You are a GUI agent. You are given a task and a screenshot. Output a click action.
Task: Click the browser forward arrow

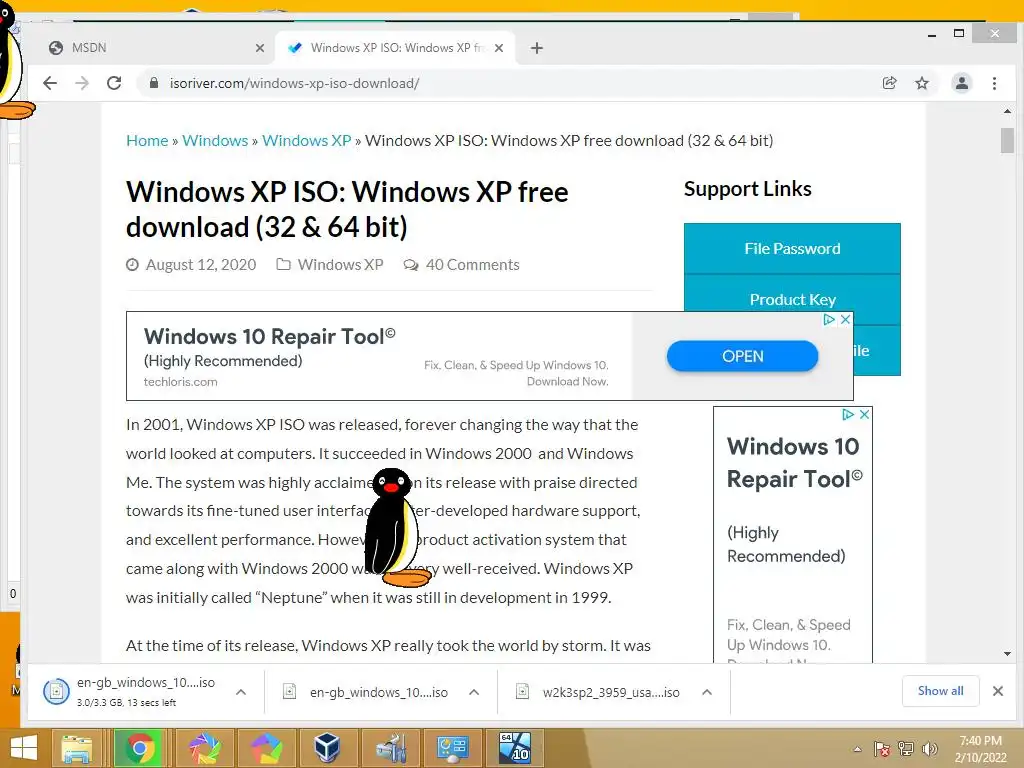click(82, 83)
